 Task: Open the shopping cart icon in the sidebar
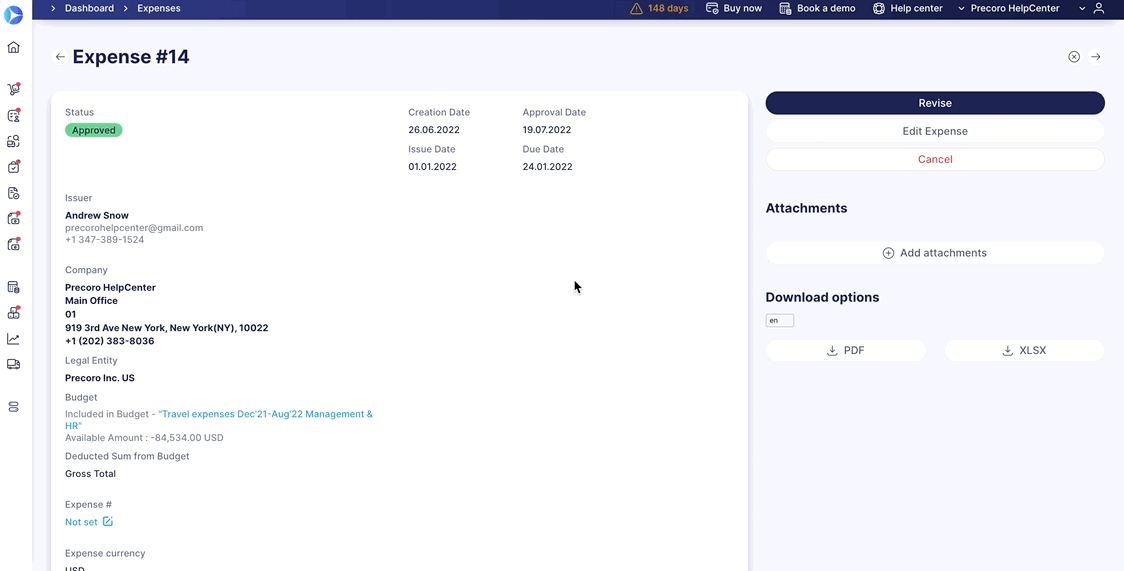(x=13, y=90)
